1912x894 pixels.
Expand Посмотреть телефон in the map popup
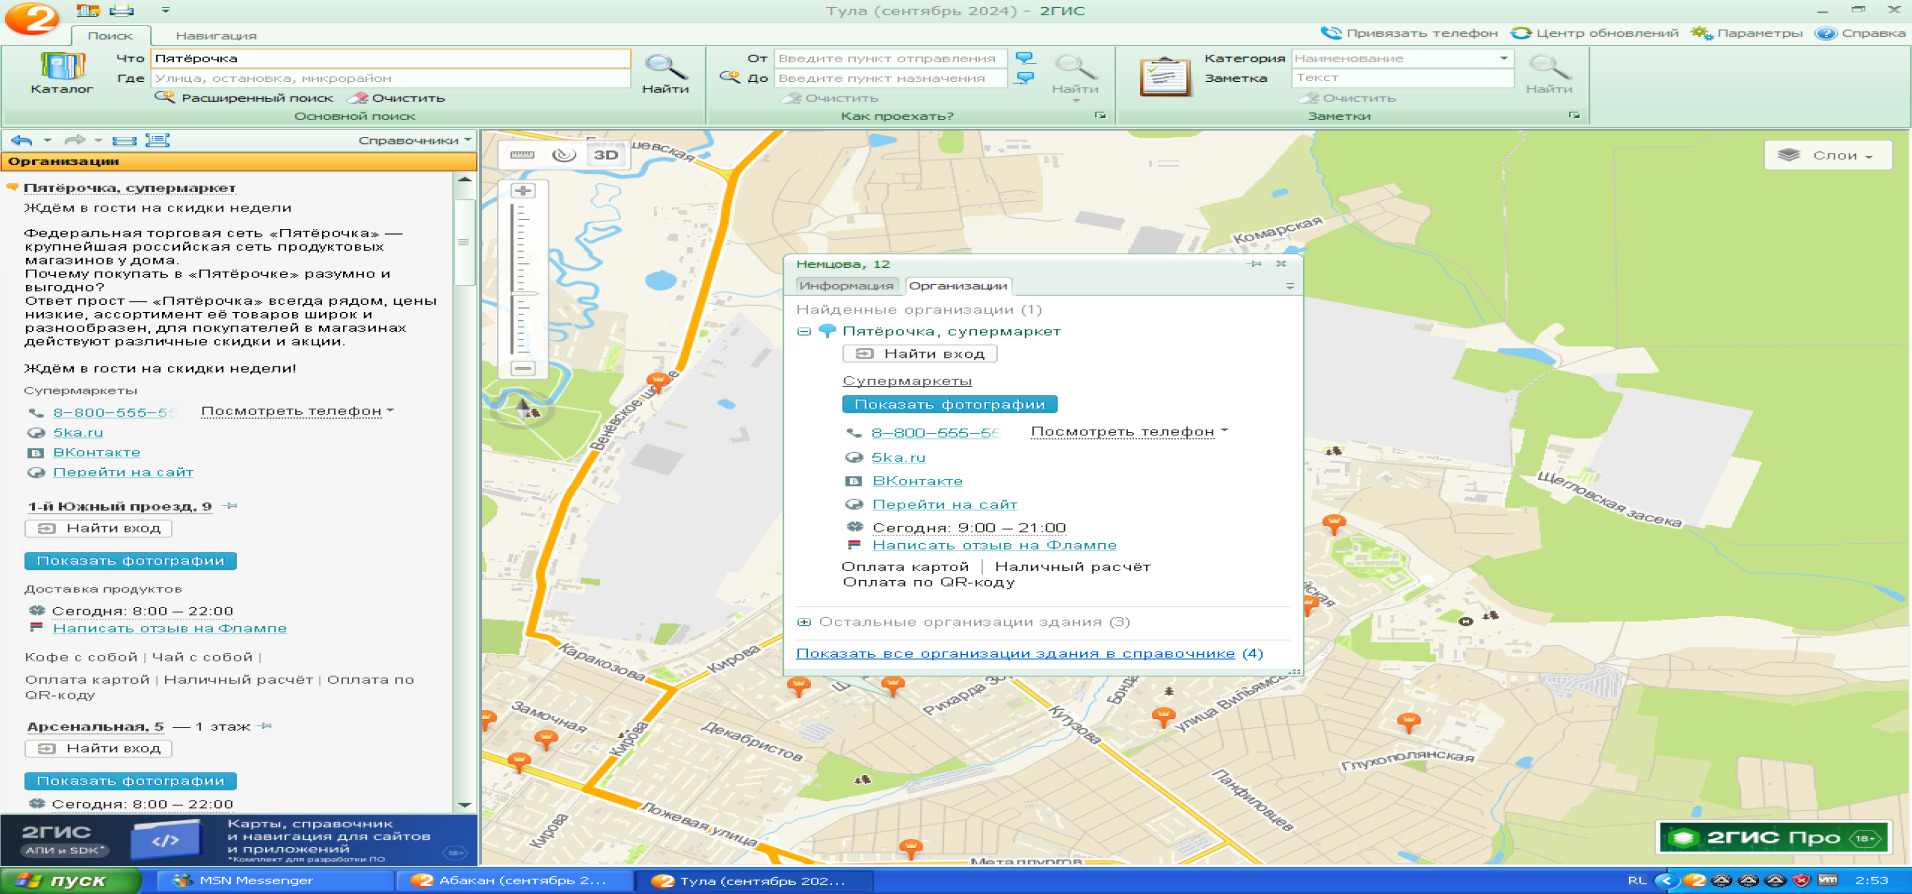(x=1129, y=432)
